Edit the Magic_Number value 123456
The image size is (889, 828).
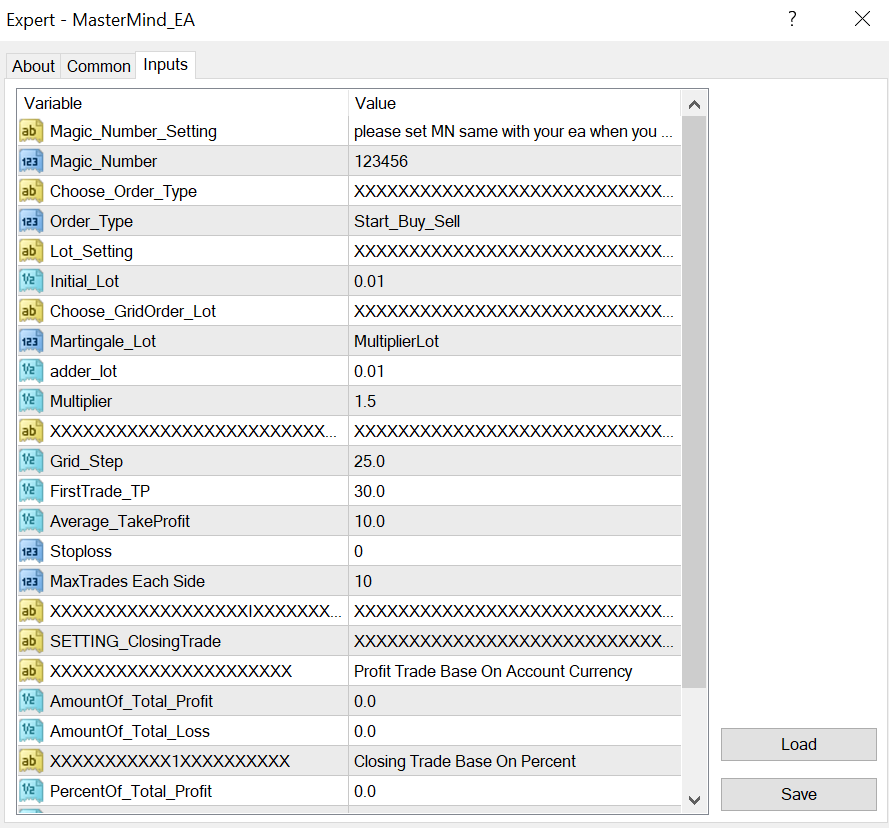514,161
